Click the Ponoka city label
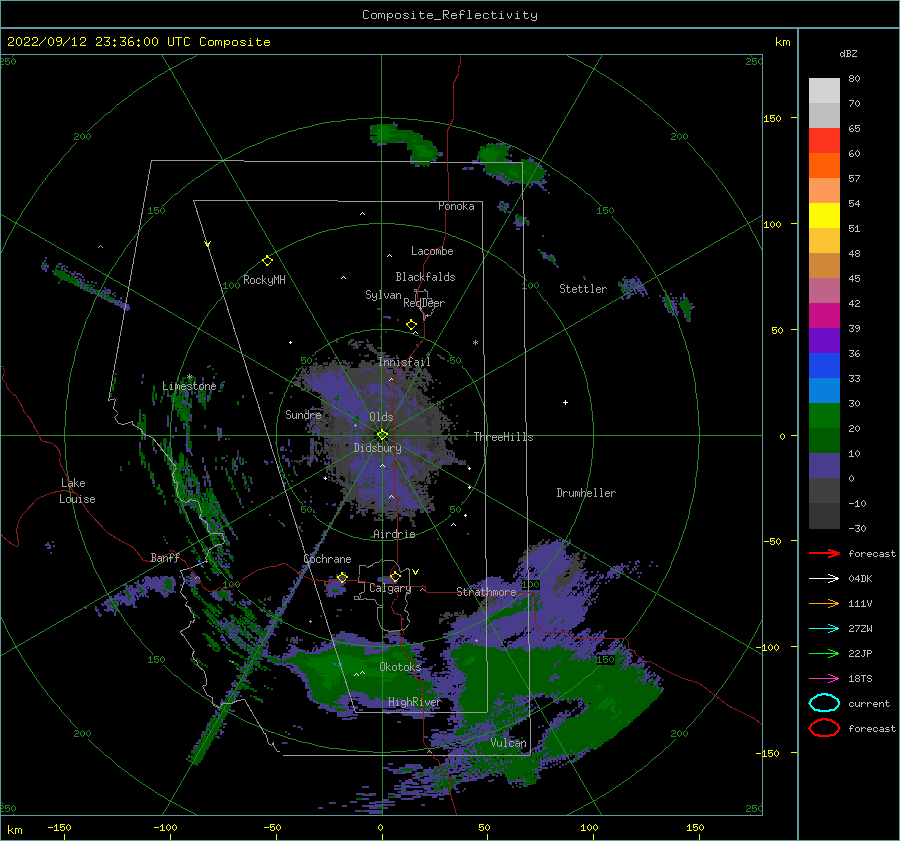The height and width of the screenshot is (841, 900). coord(456,206)
